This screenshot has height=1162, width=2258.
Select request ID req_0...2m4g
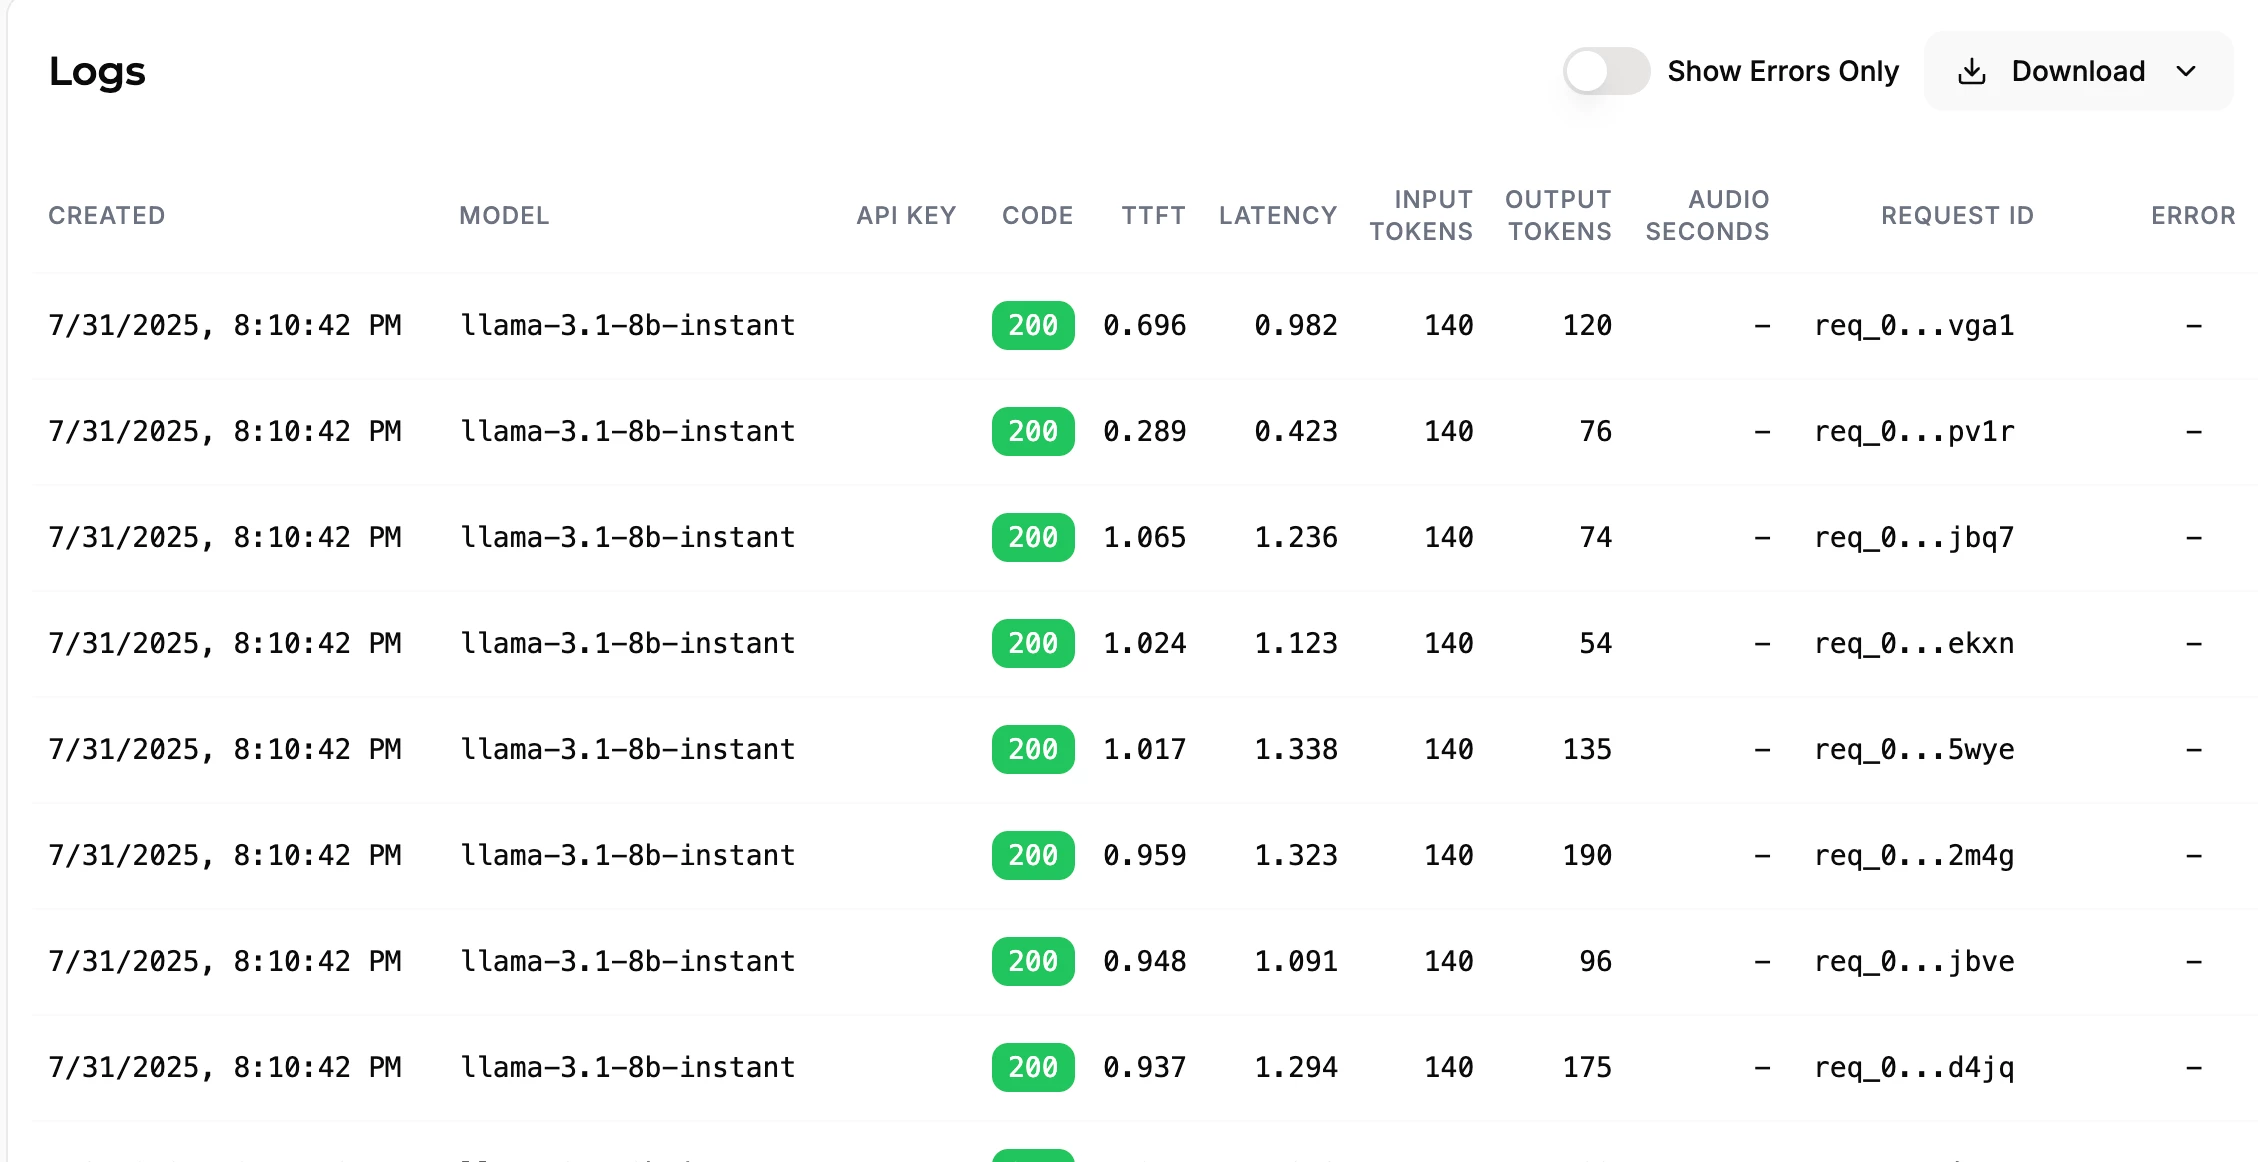1914,855
